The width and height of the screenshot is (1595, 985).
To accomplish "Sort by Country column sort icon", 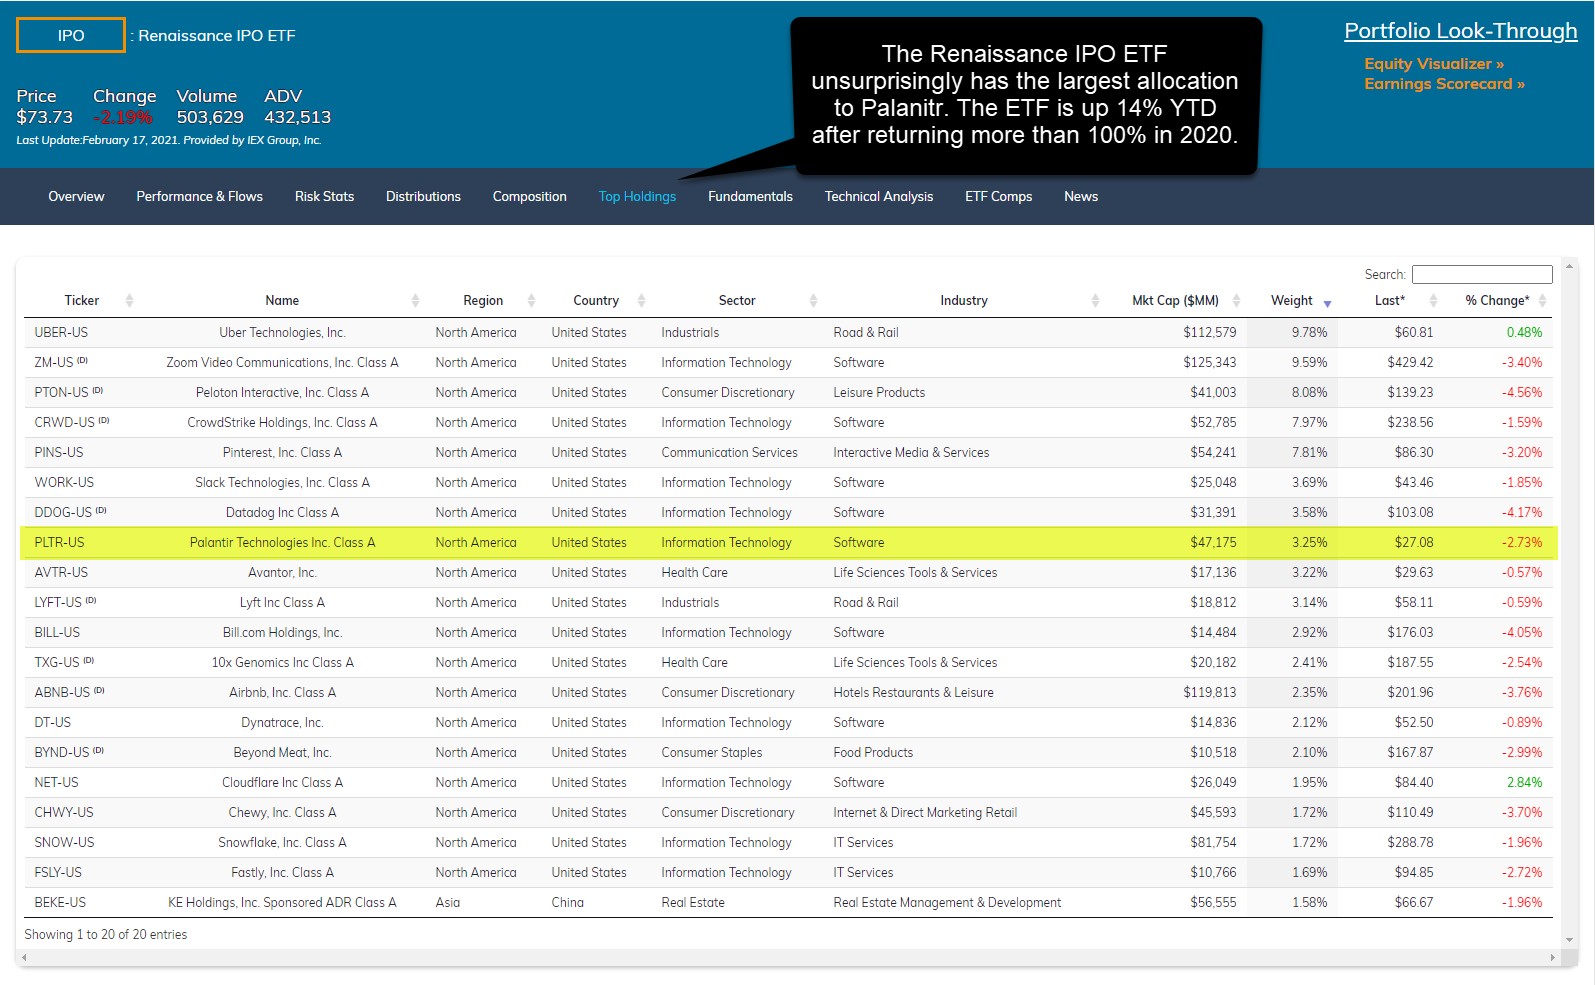I will pyautogui.click(x=641, y=301).
